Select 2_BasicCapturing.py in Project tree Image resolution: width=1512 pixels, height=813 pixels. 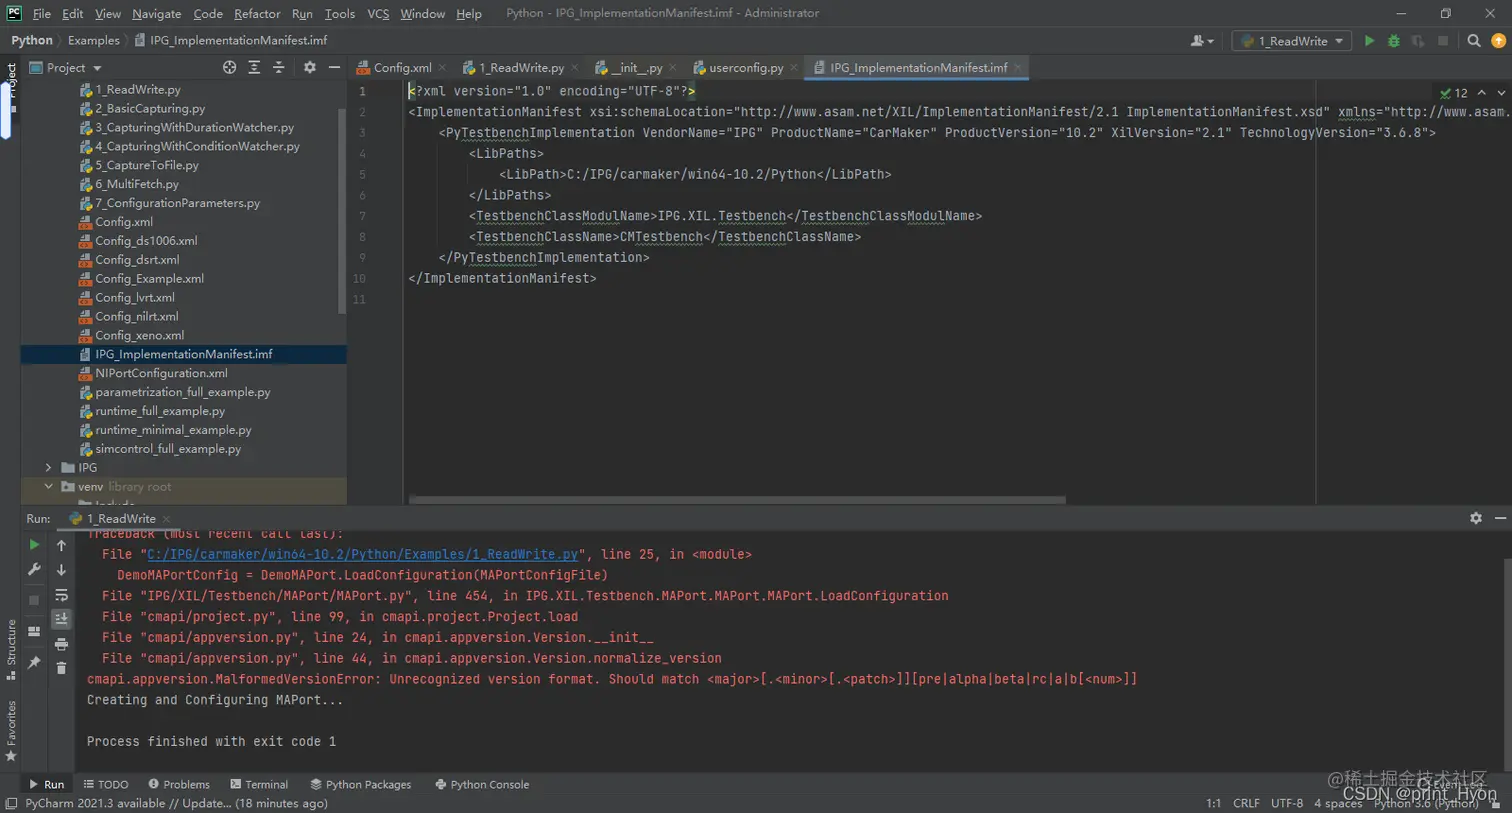click(150, 108)
